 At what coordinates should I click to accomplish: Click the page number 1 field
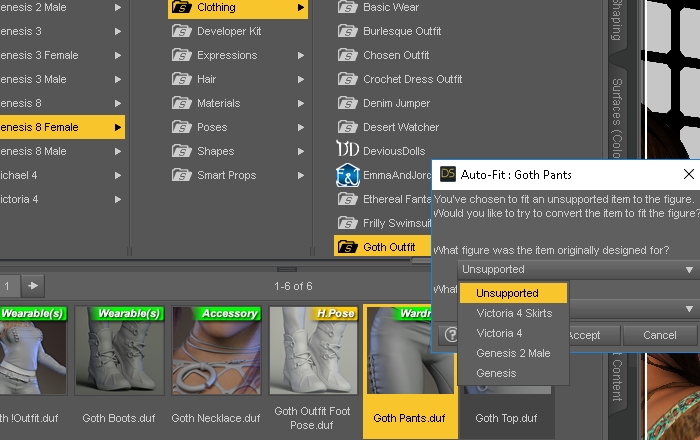point(9,286)
